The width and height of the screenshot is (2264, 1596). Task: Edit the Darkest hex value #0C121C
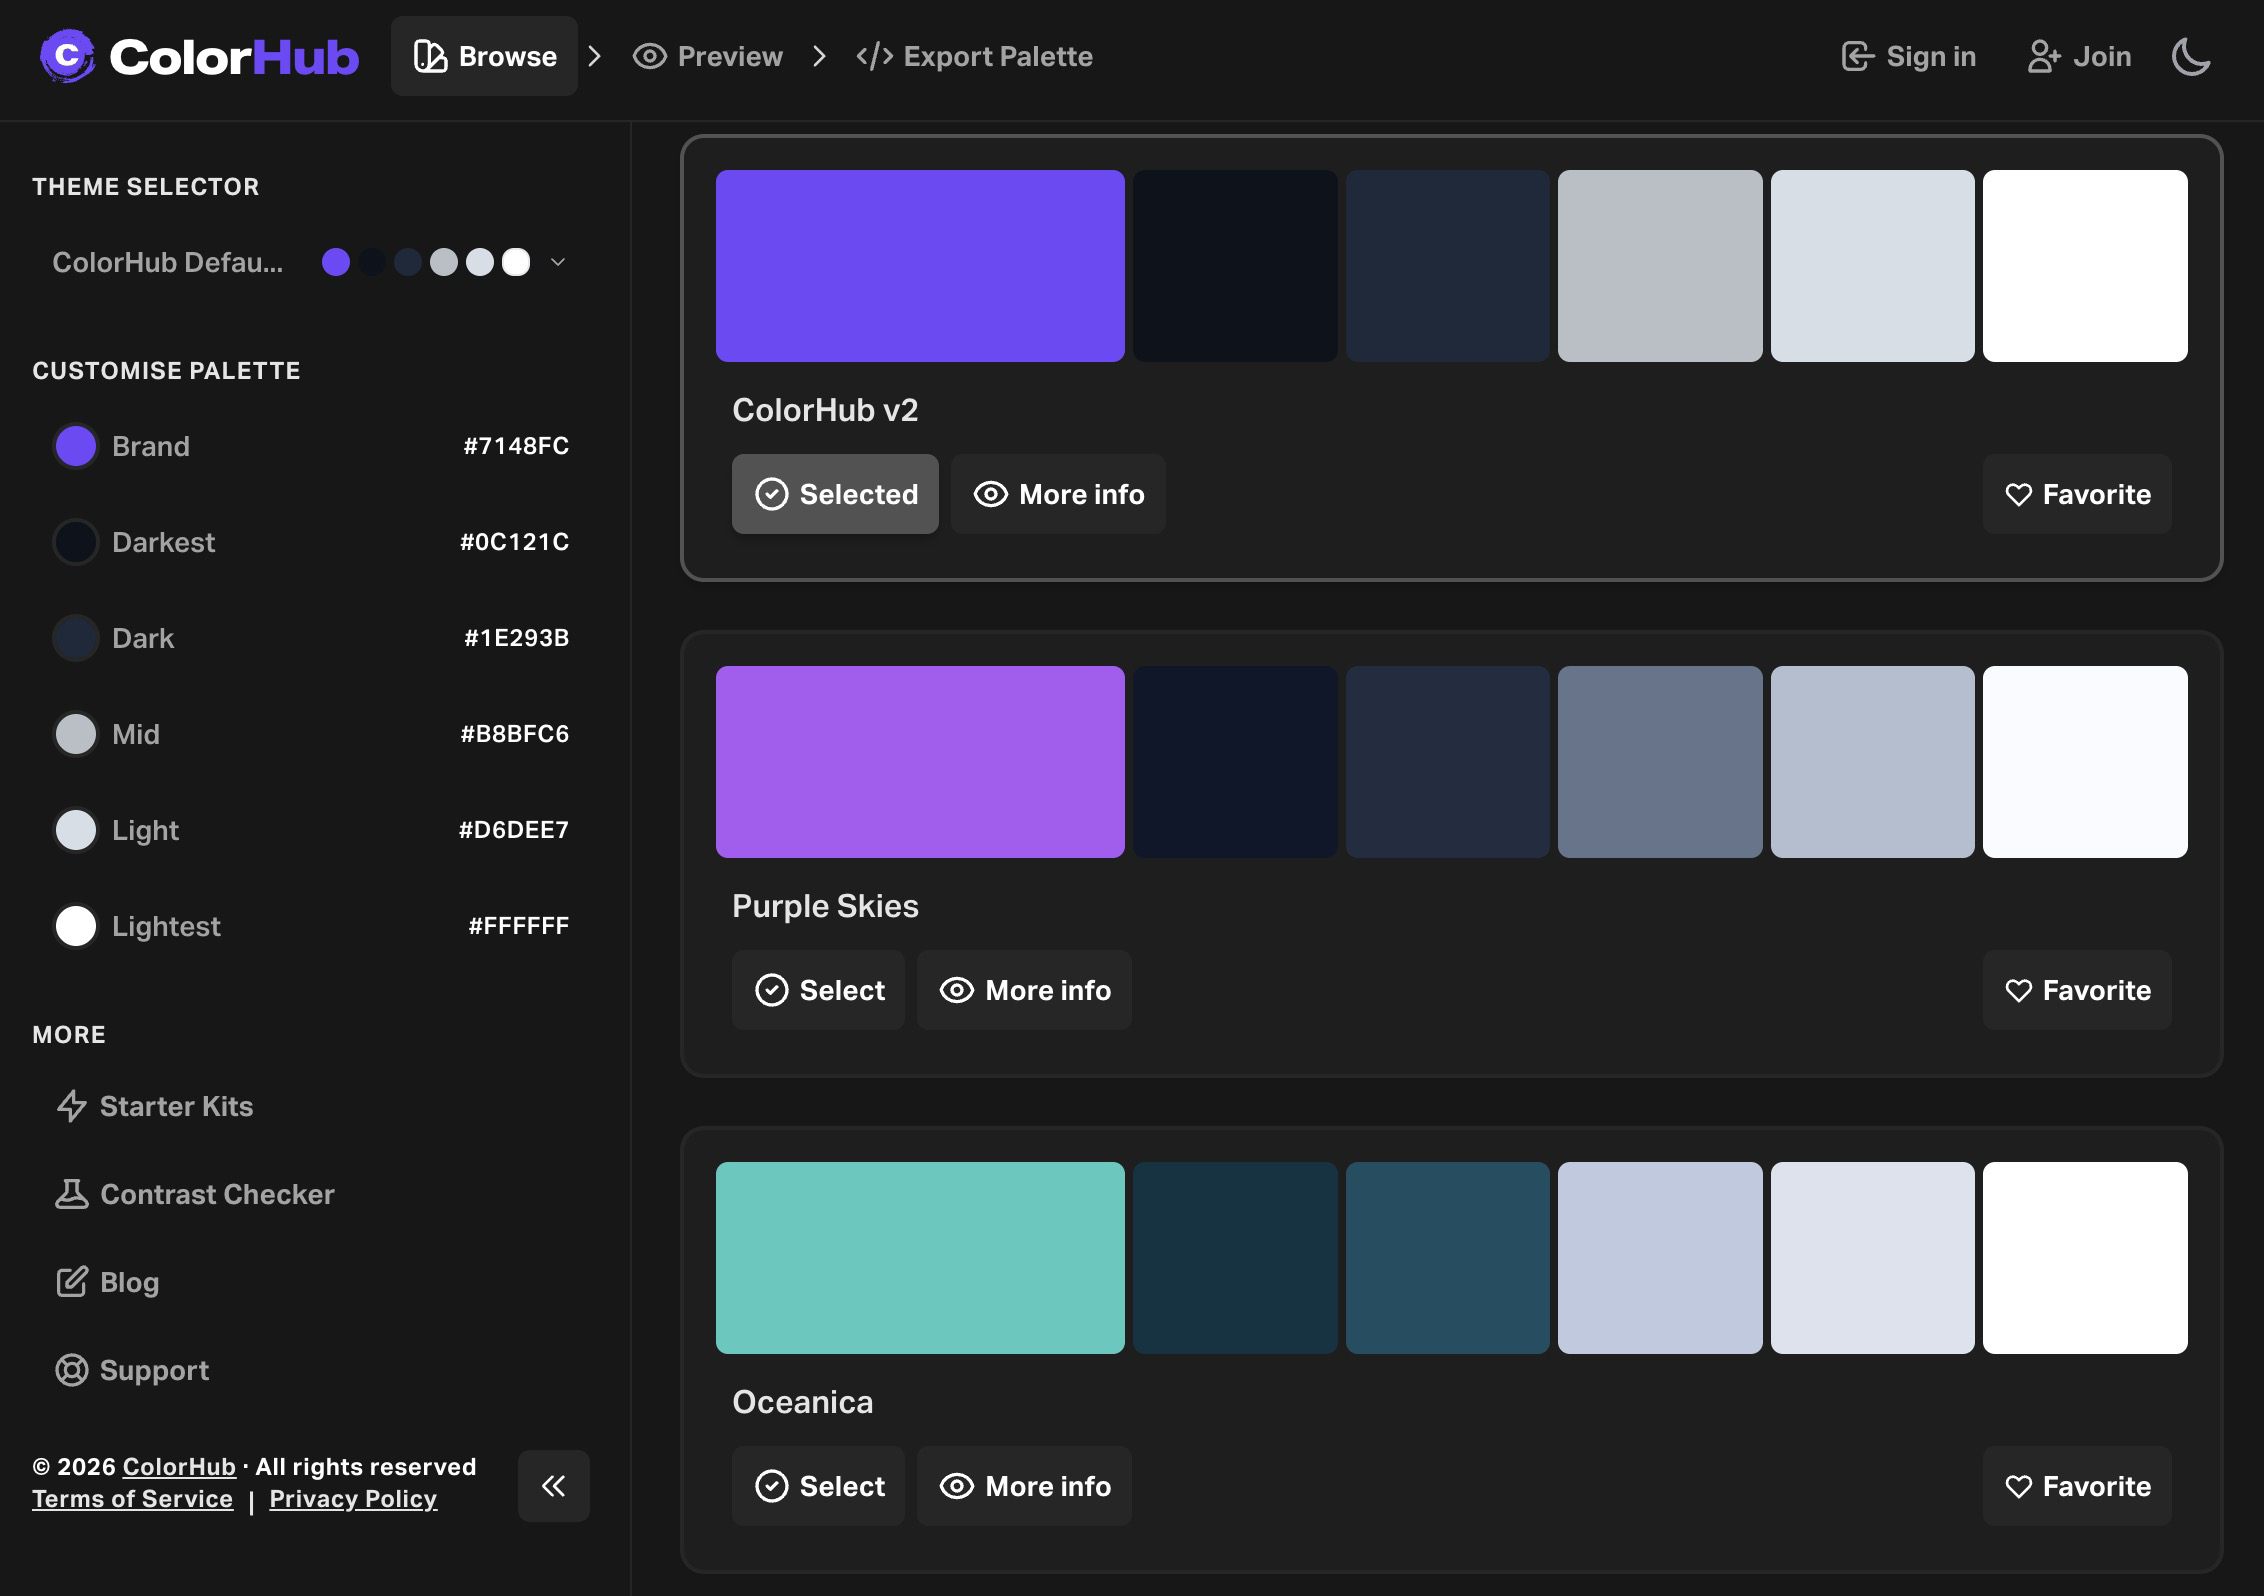(514, 542)
